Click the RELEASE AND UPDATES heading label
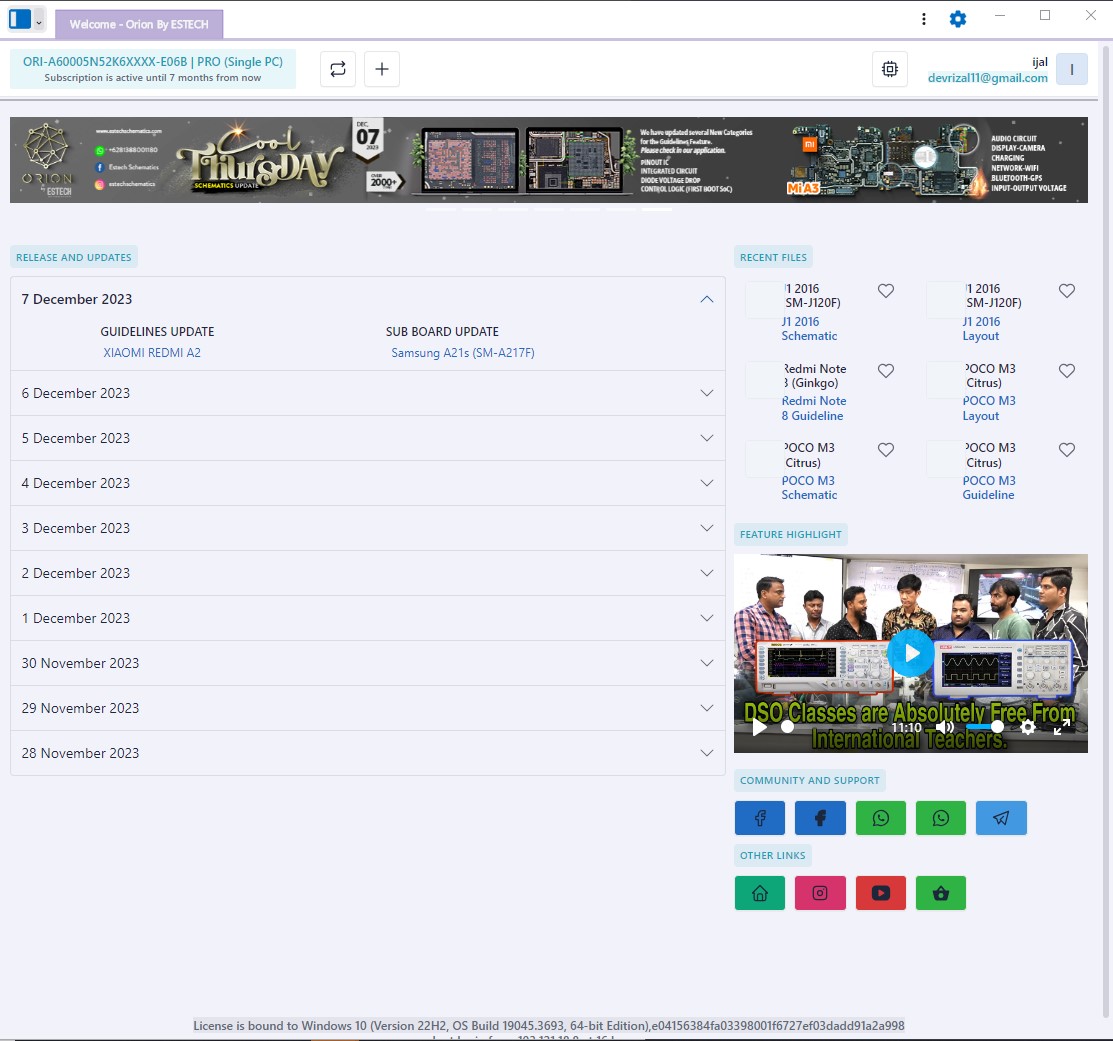 coord(74,258)
